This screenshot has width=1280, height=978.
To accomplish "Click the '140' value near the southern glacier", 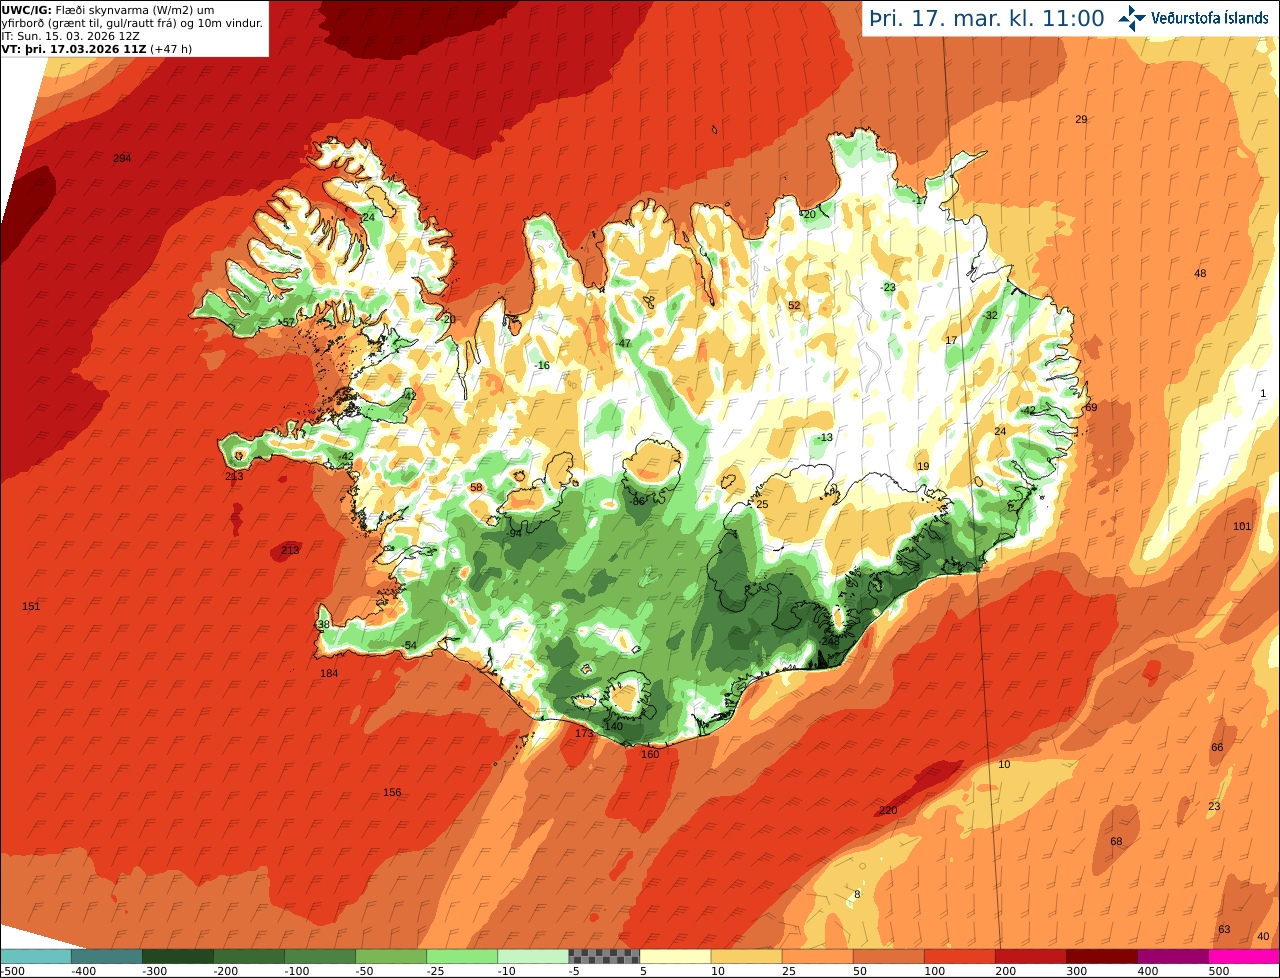I will (613, 726).
